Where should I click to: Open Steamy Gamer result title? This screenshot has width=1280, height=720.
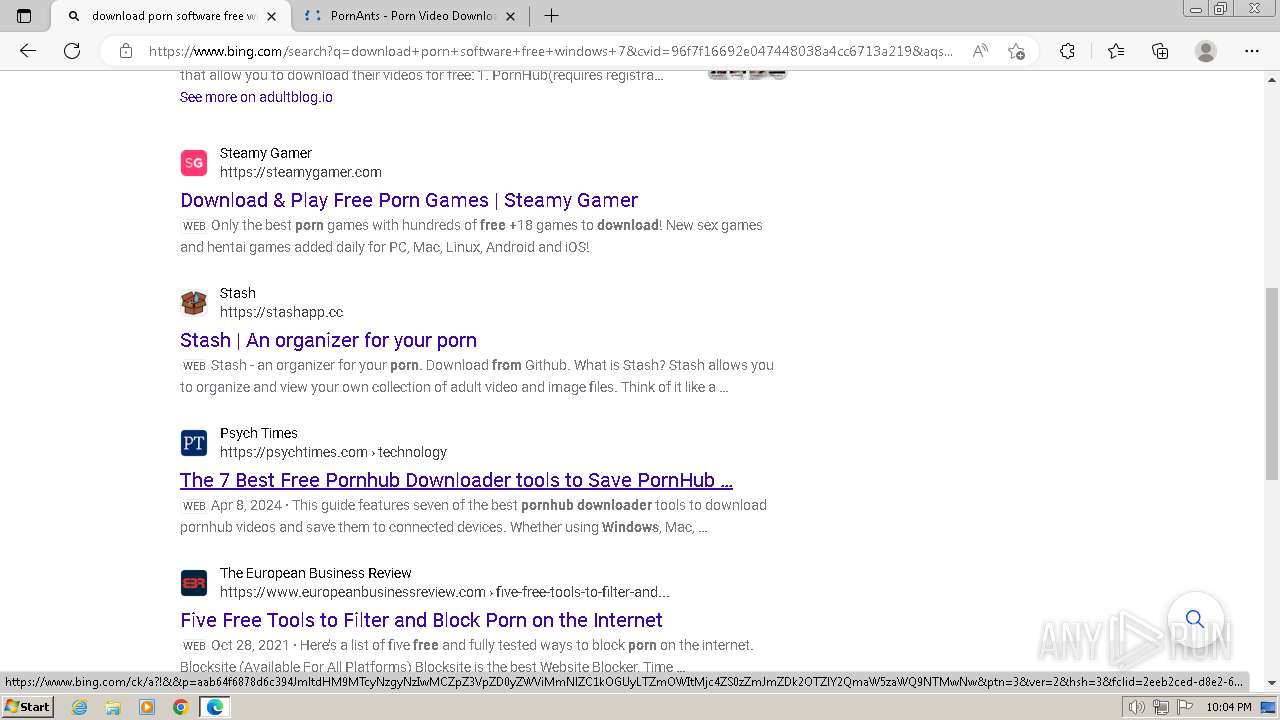(409, 200)
